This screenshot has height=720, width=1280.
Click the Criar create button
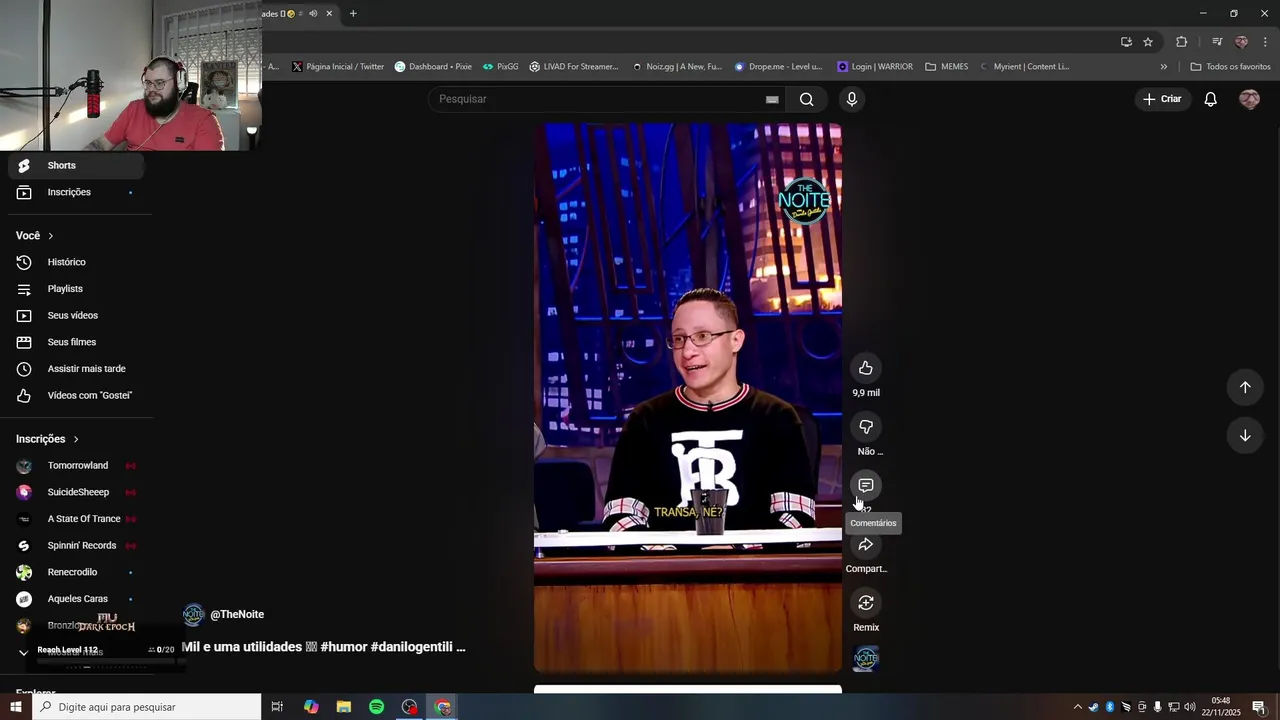1162,99
